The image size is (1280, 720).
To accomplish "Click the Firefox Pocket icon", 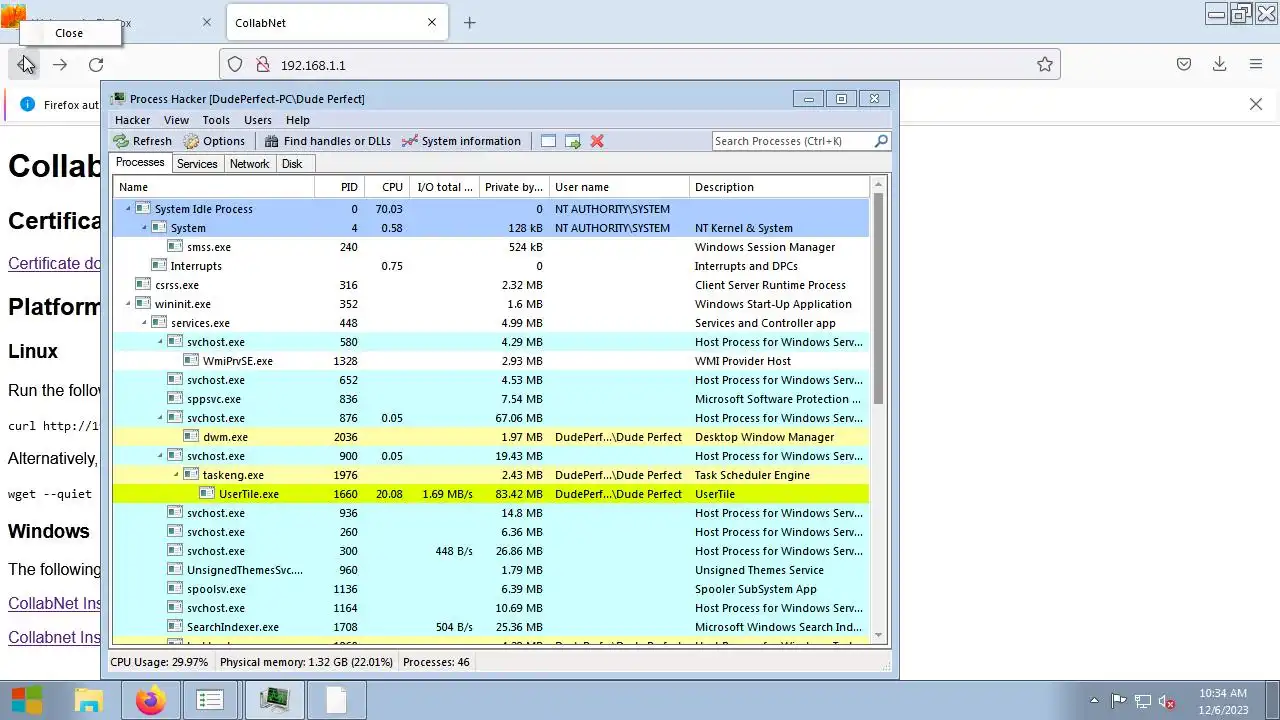I will (1184, 65).
